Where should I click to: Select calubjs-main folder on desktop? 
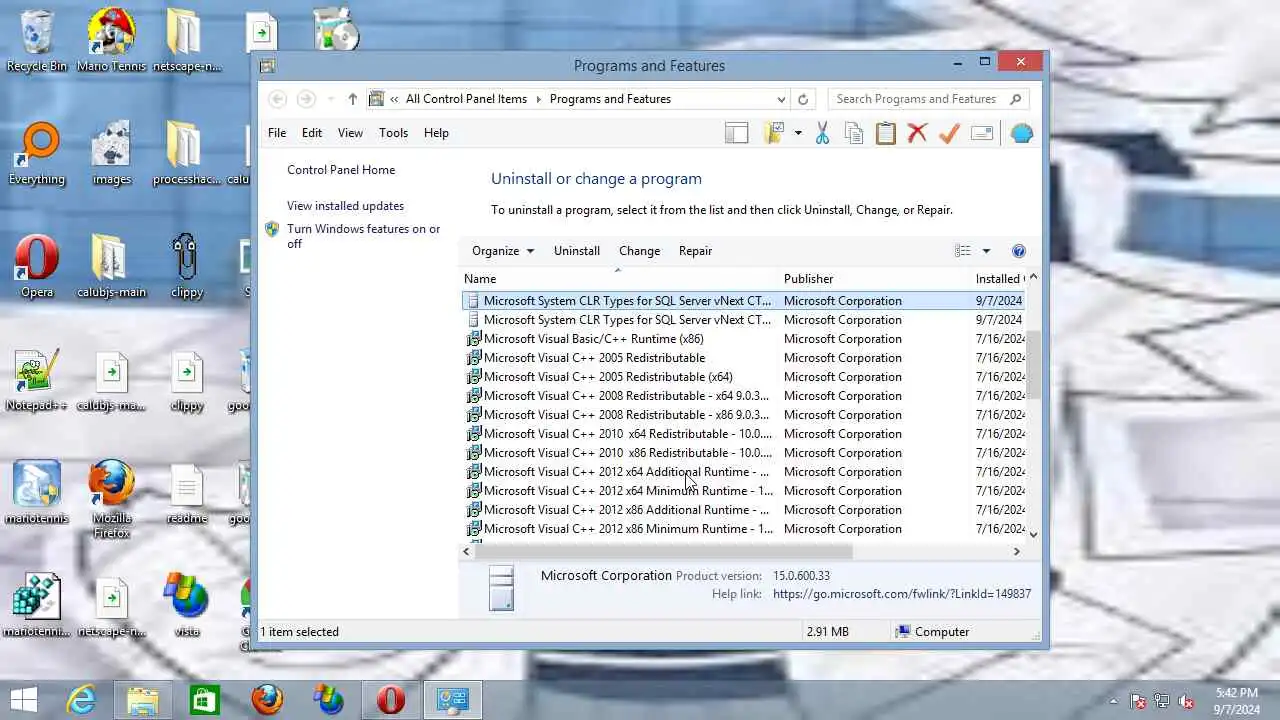click(x=111, y=267)
